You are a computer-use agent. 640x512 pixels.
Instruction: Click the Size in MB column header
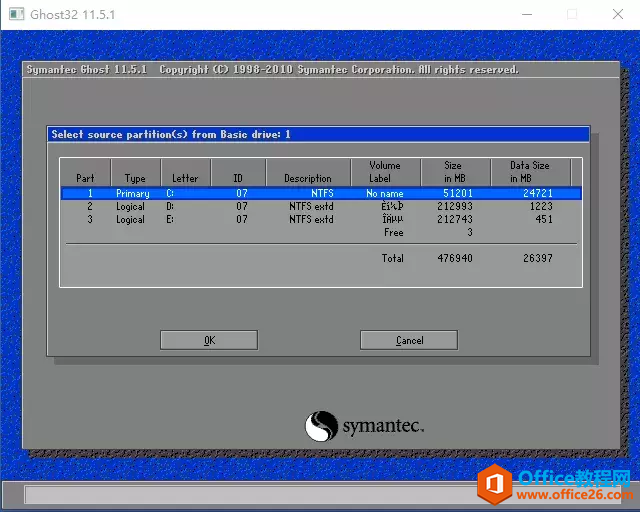tap(454, 172)
